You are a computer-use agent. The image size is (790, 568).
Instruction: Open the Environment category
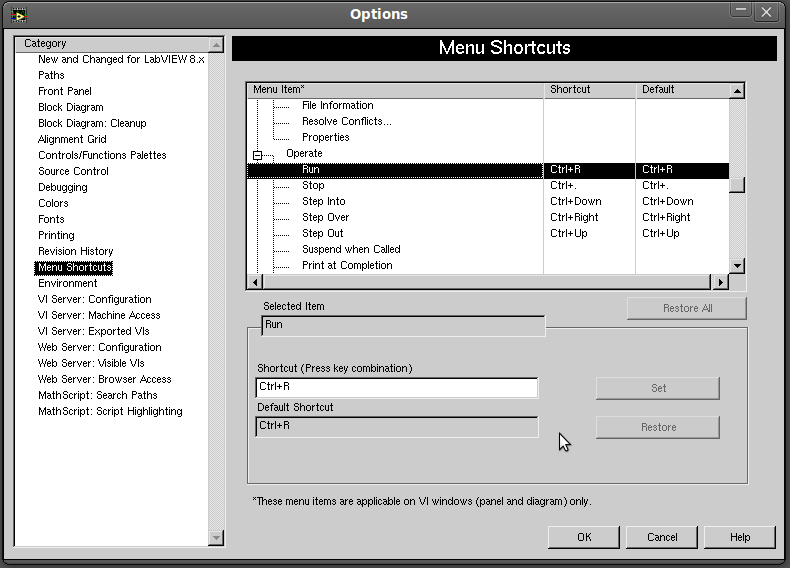coord(67,283)
